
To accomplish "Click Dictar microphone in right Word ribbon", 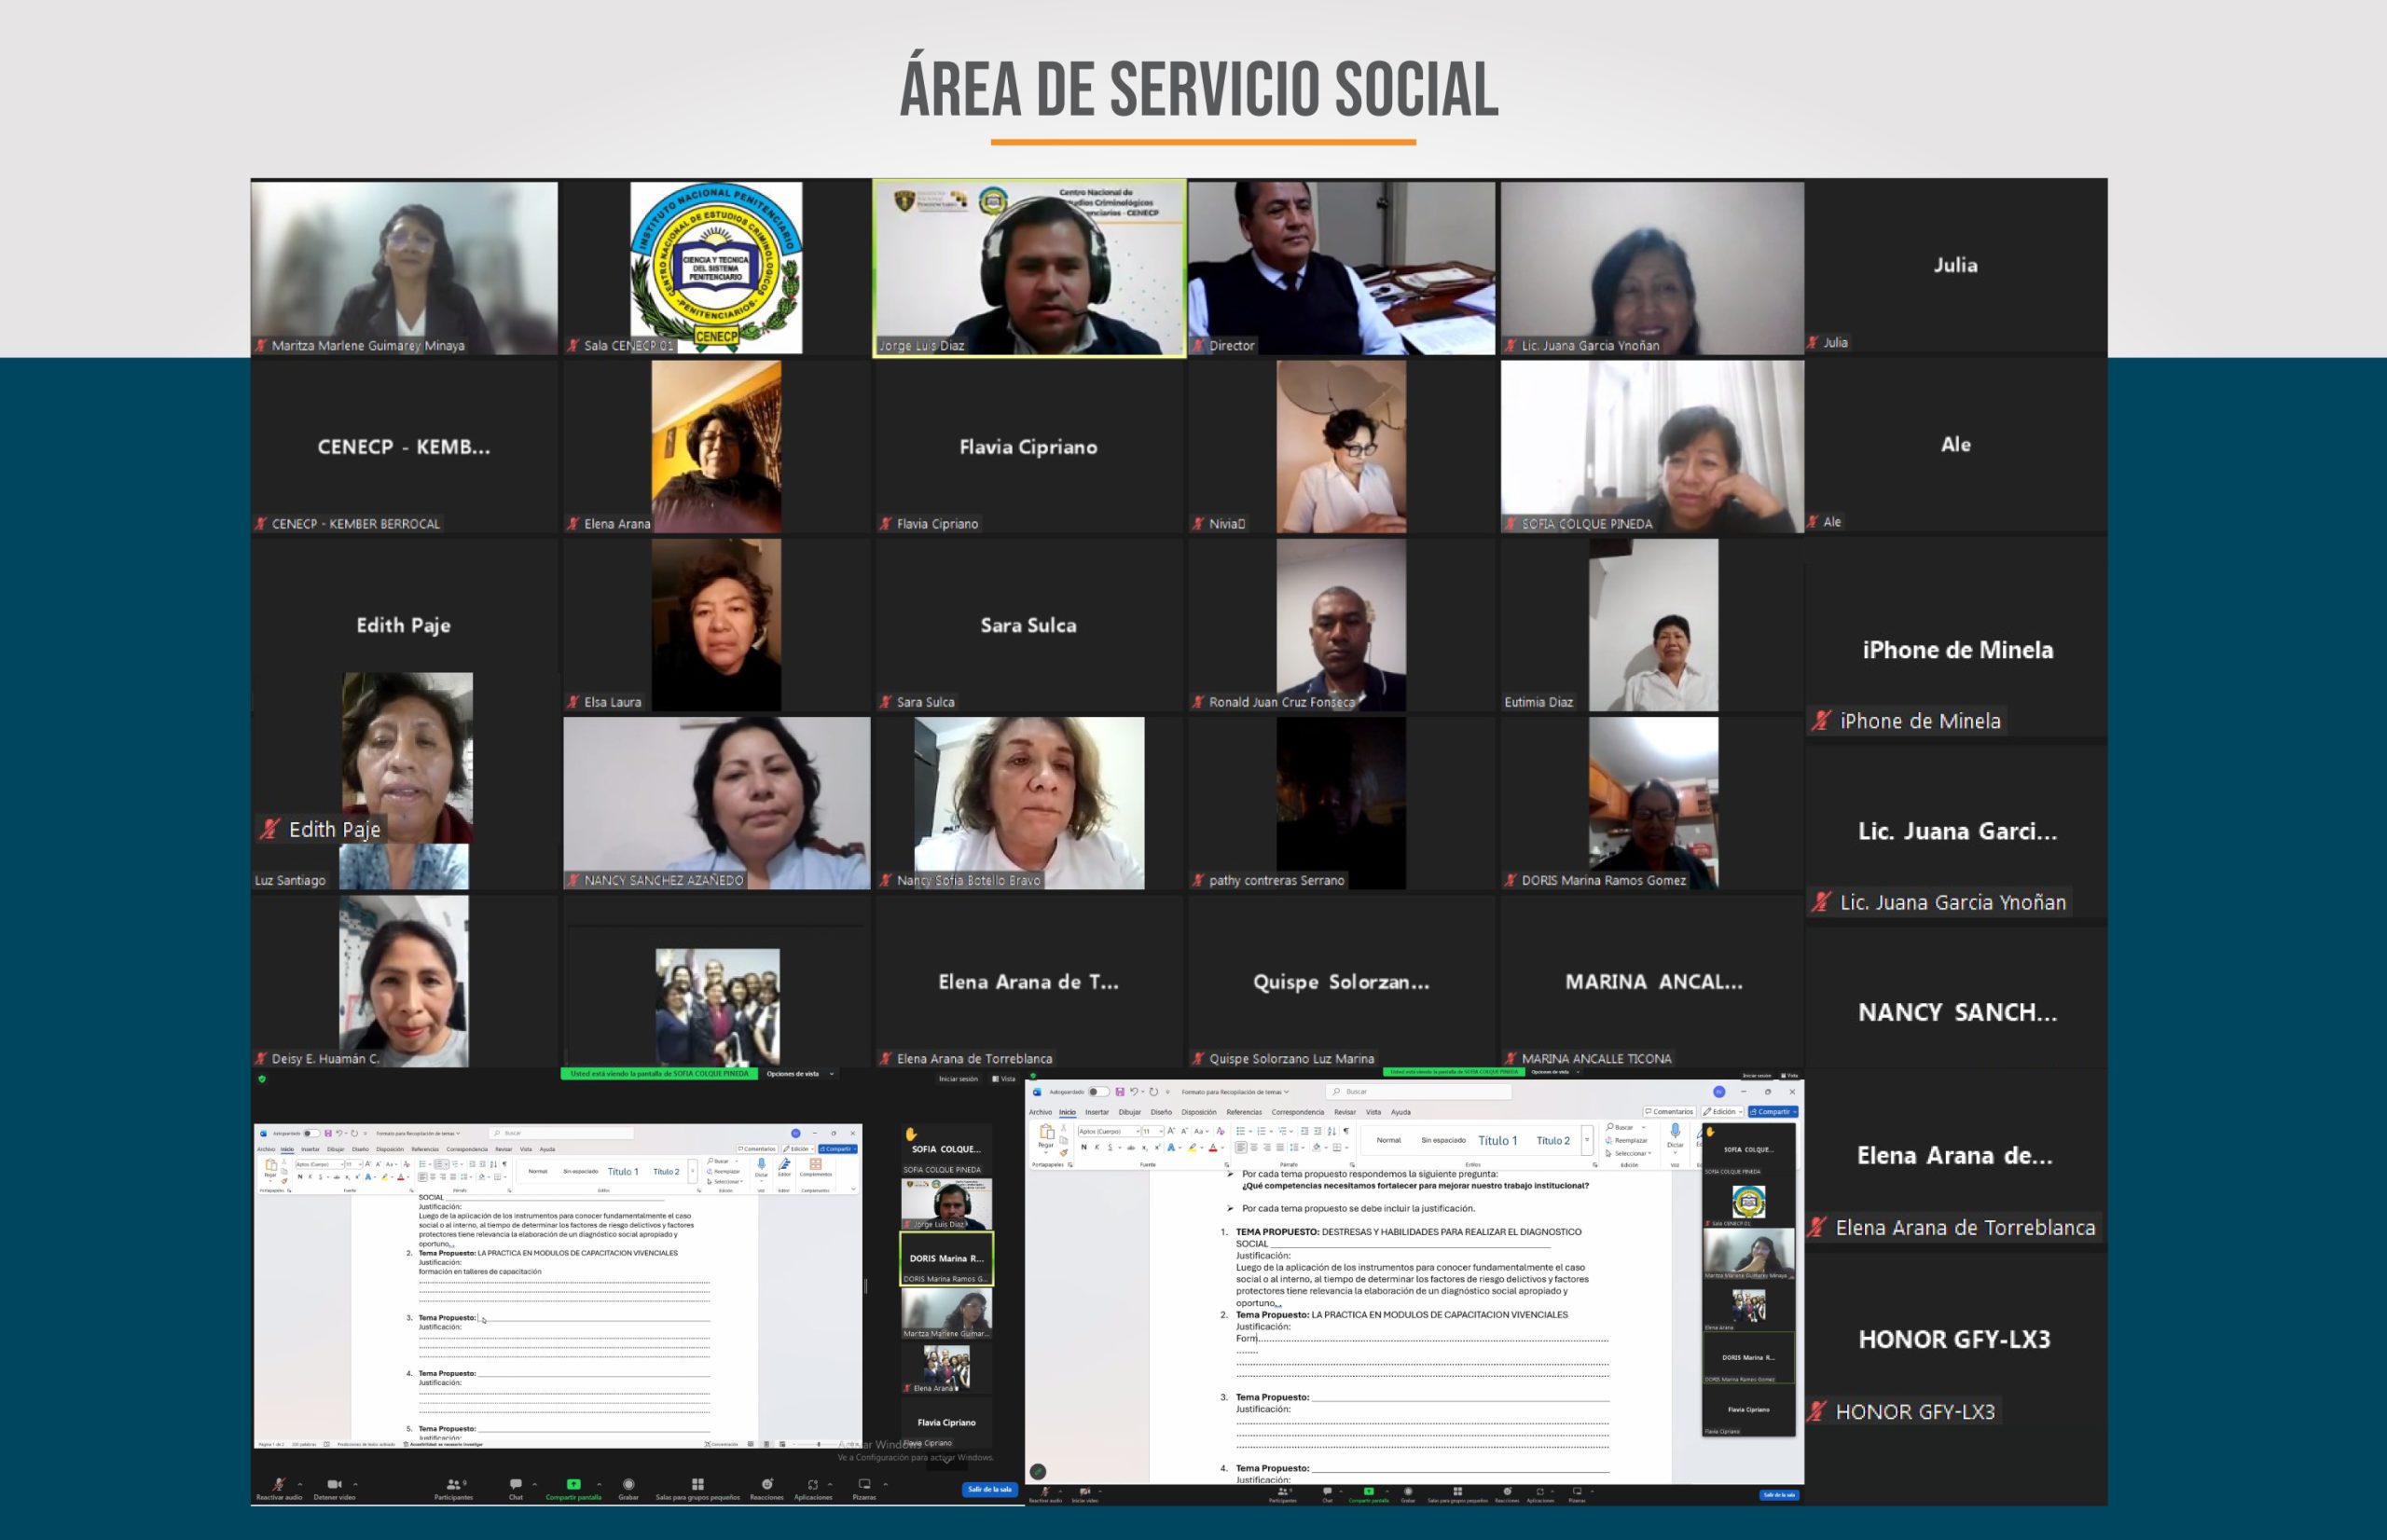I will pos(1675,1132).
